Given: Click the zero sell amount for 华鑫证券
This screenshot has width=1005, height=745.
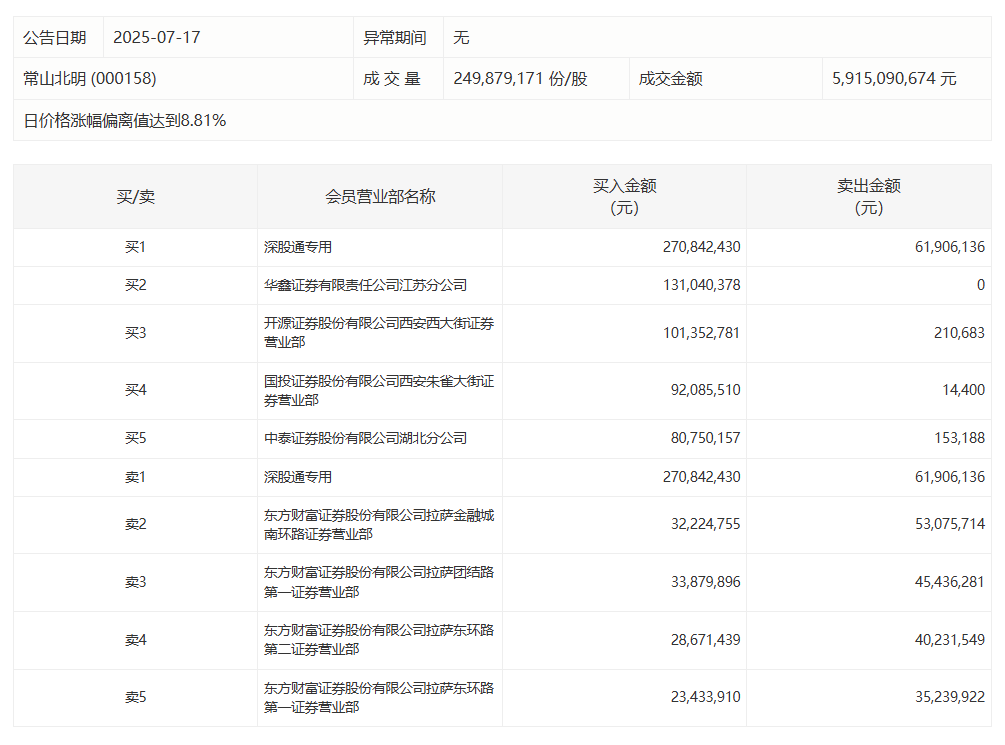Looking at the screenshot, I should (x=981, y=285).
